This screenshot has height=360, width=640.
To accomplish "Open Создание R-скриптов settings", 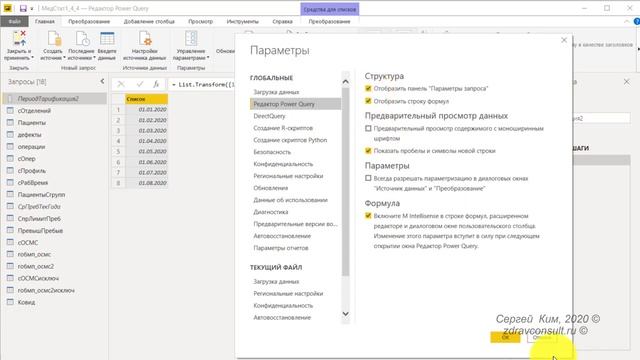I will (283, 128).
